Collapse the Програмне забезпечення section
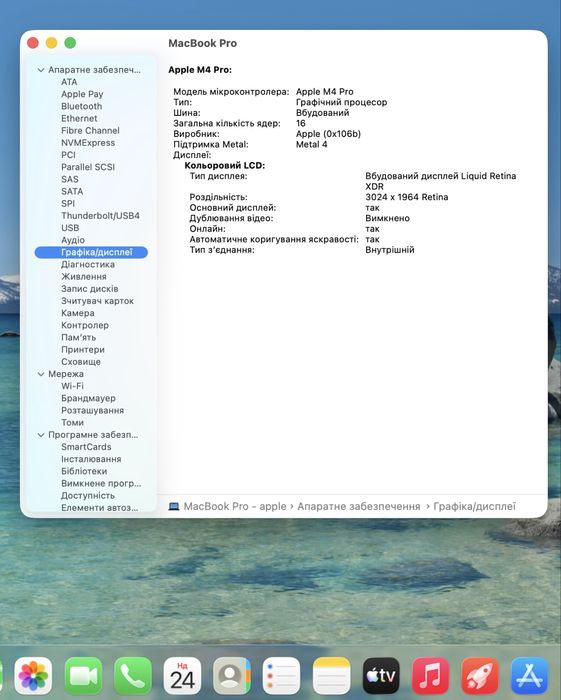The width and height of the screenshot is (561, 700). [41, 435]
